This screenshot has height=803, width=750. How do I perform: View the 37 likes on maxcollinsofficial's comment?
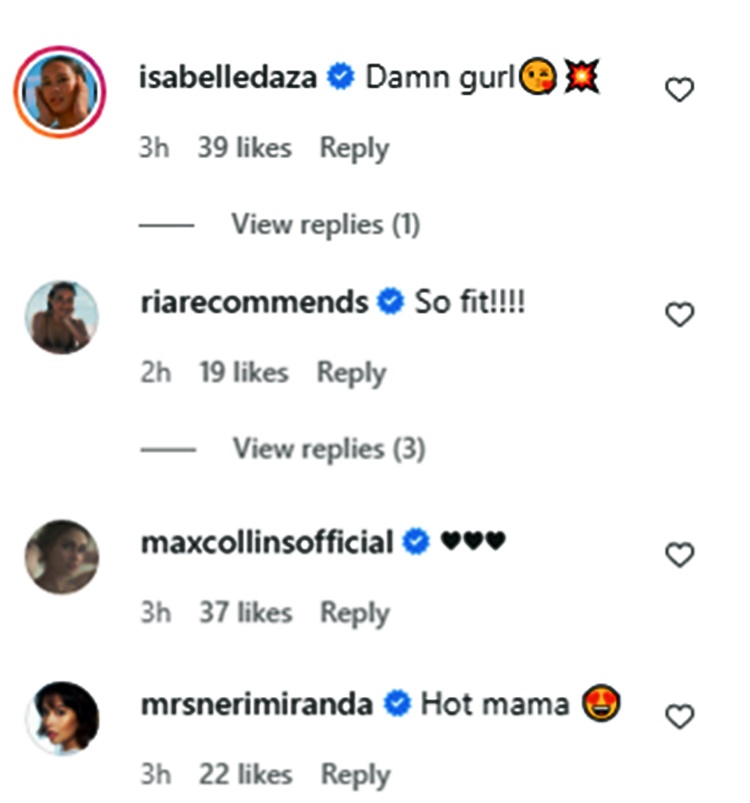pyautogui.click(x=245, y=613)
